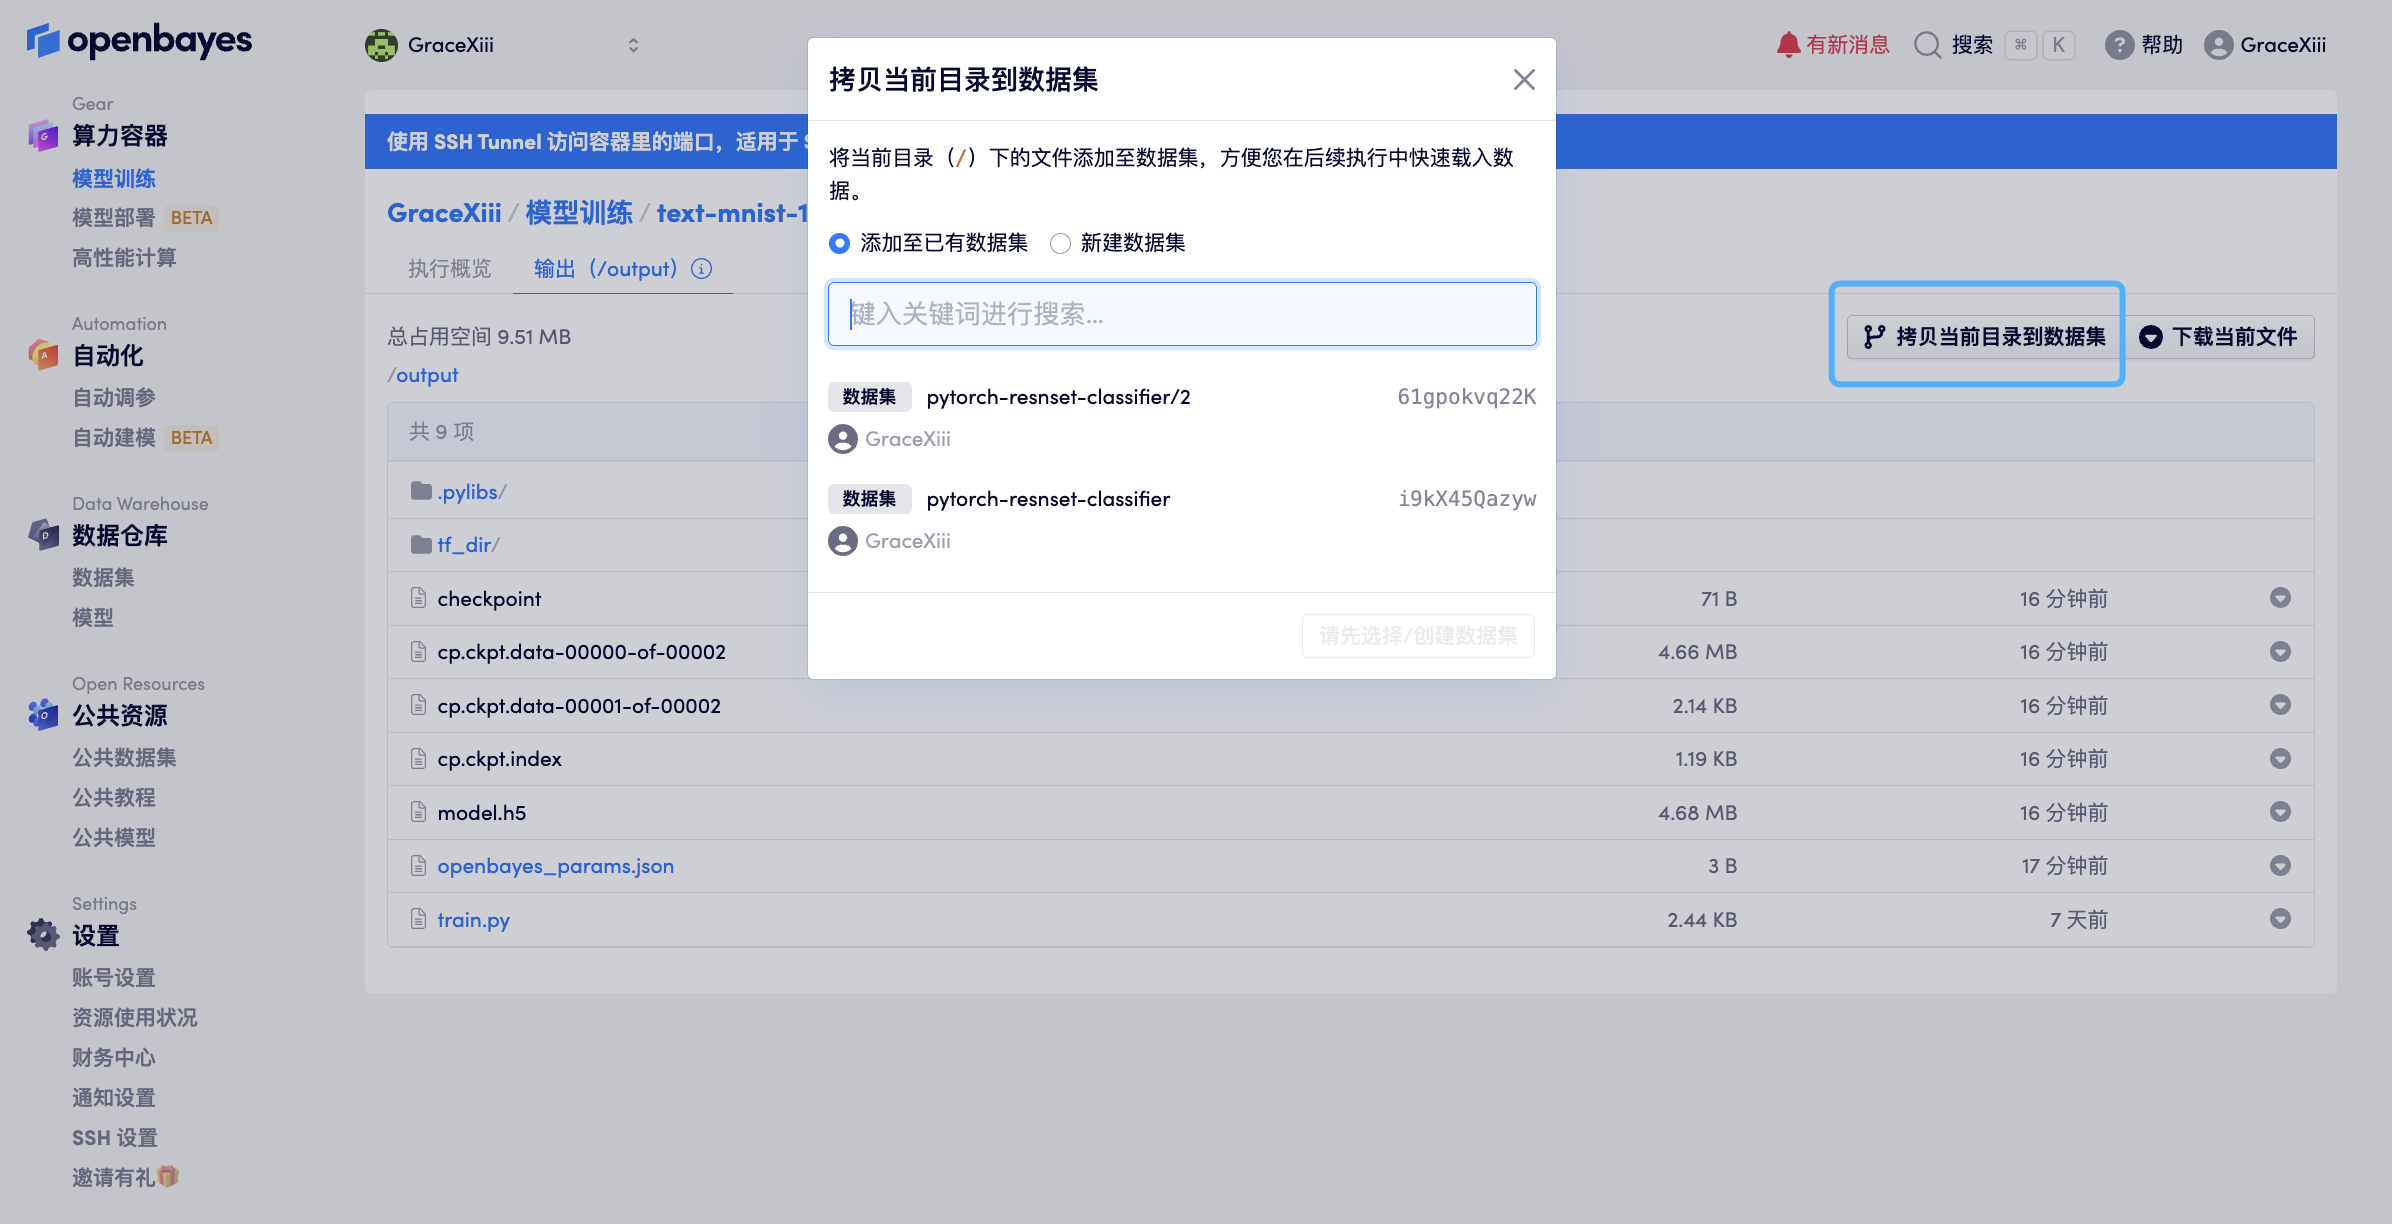Click the settings gear icon in sidebar

tap(43, 934)
